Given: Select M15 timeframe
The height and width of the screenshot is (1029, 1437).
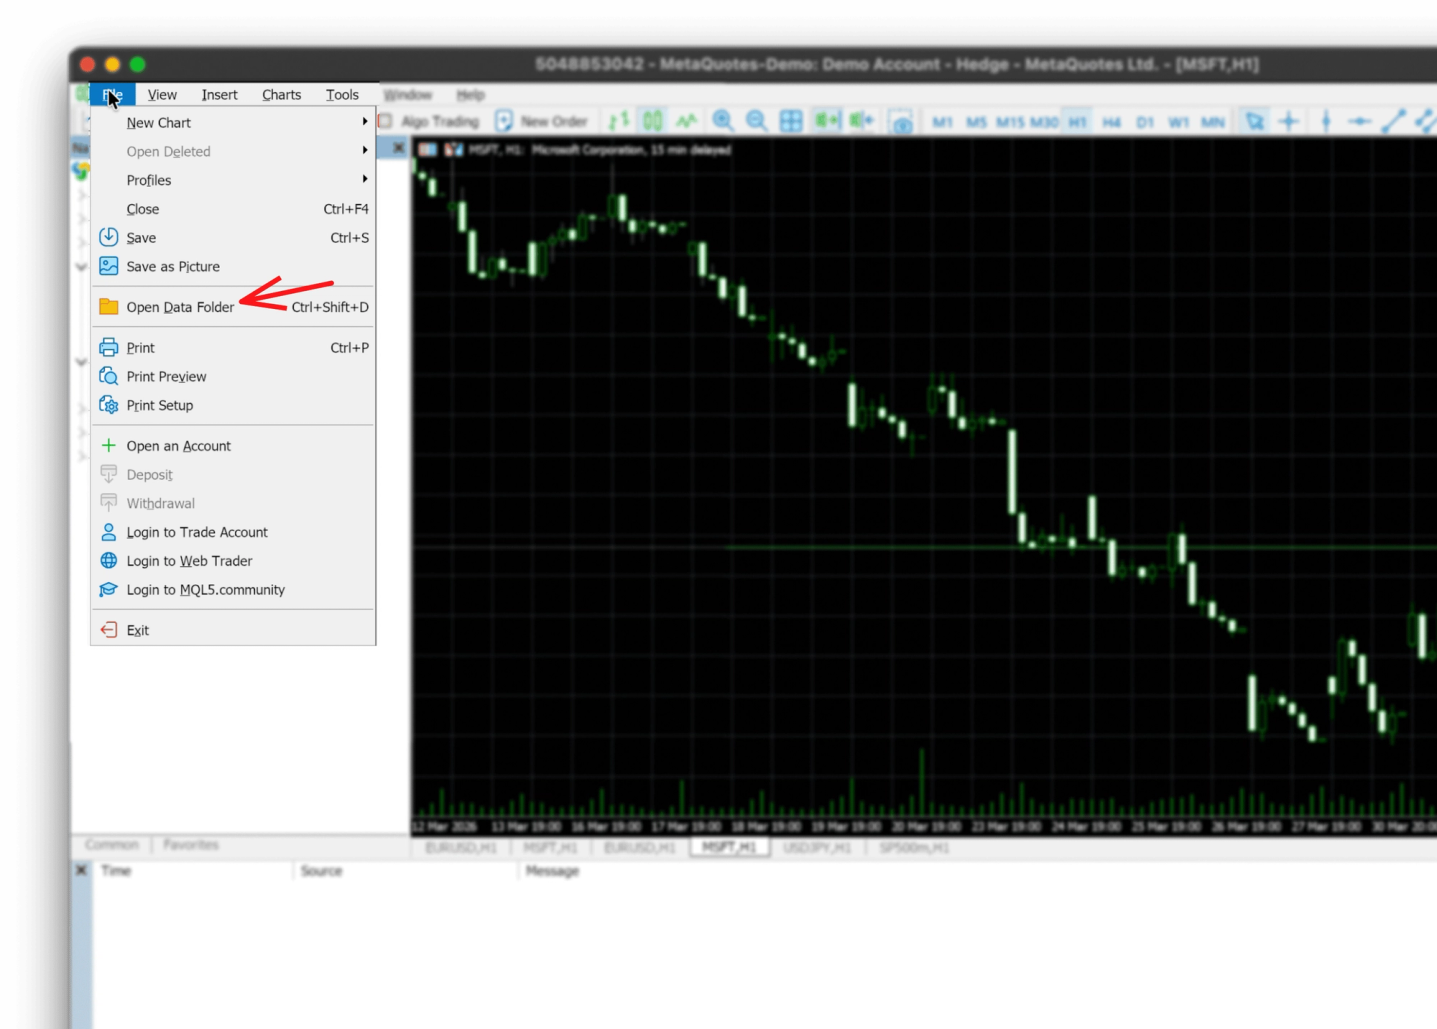Looking at the screenshot, I should 1010,122.
